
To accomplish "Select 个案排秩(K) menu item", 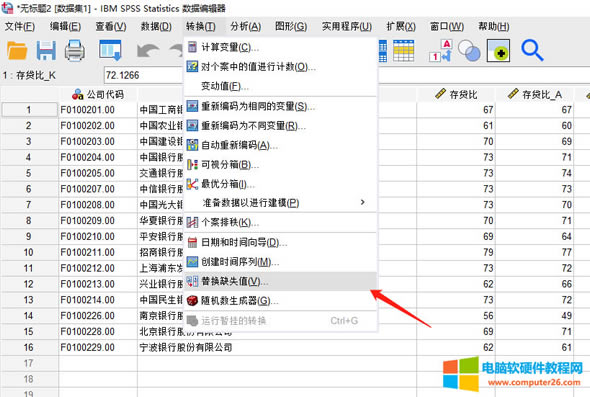I will pos(280,222).
